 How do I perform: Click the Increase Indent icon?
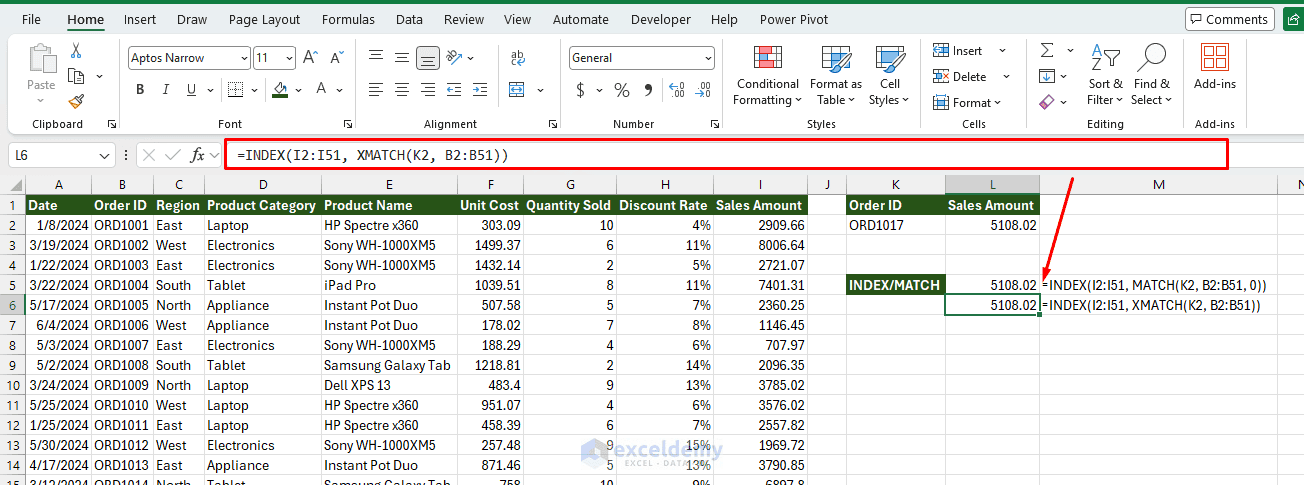click(x=481, y=90)
